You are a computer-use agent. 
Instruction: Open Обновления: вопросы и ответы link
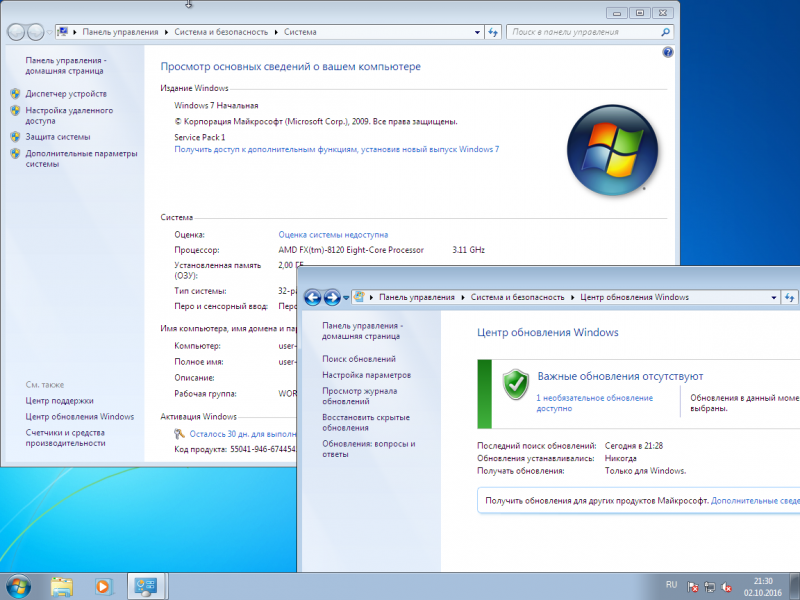[368, 449]
